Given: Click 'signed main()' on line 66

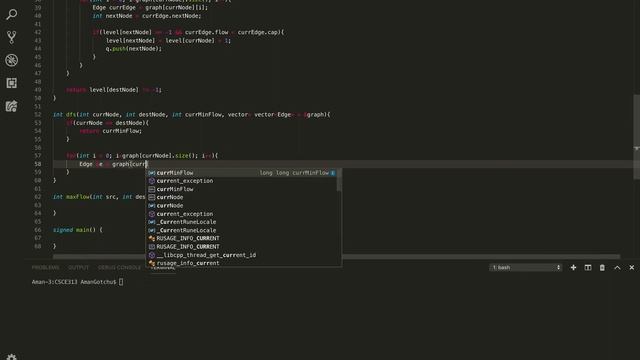Looking at the screenshot, I should coord(74,230).
